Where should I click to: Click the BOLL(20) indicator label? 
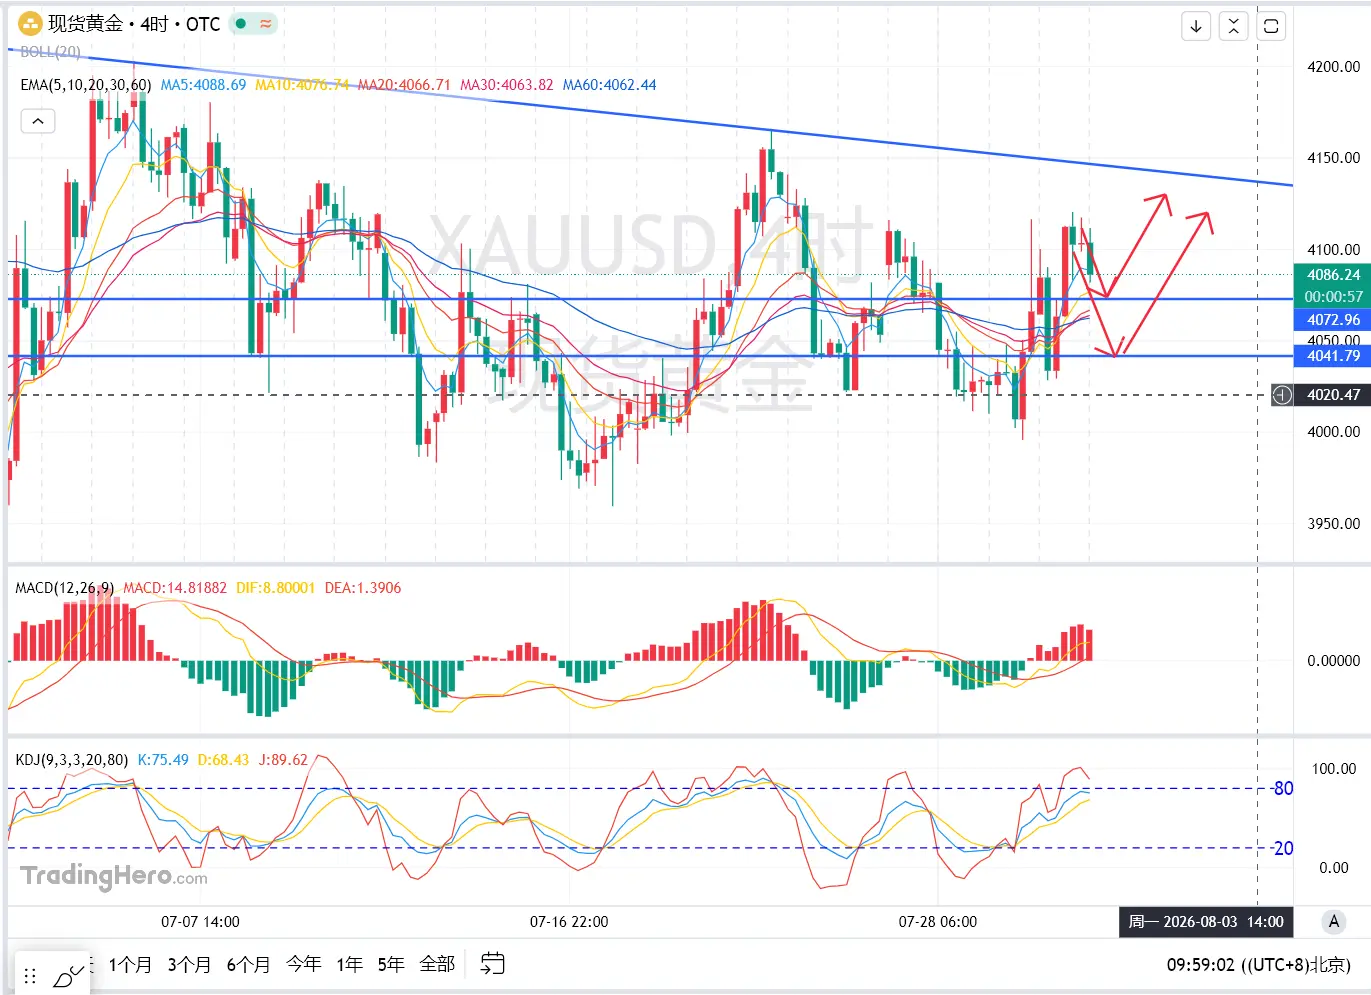point(50,52)
